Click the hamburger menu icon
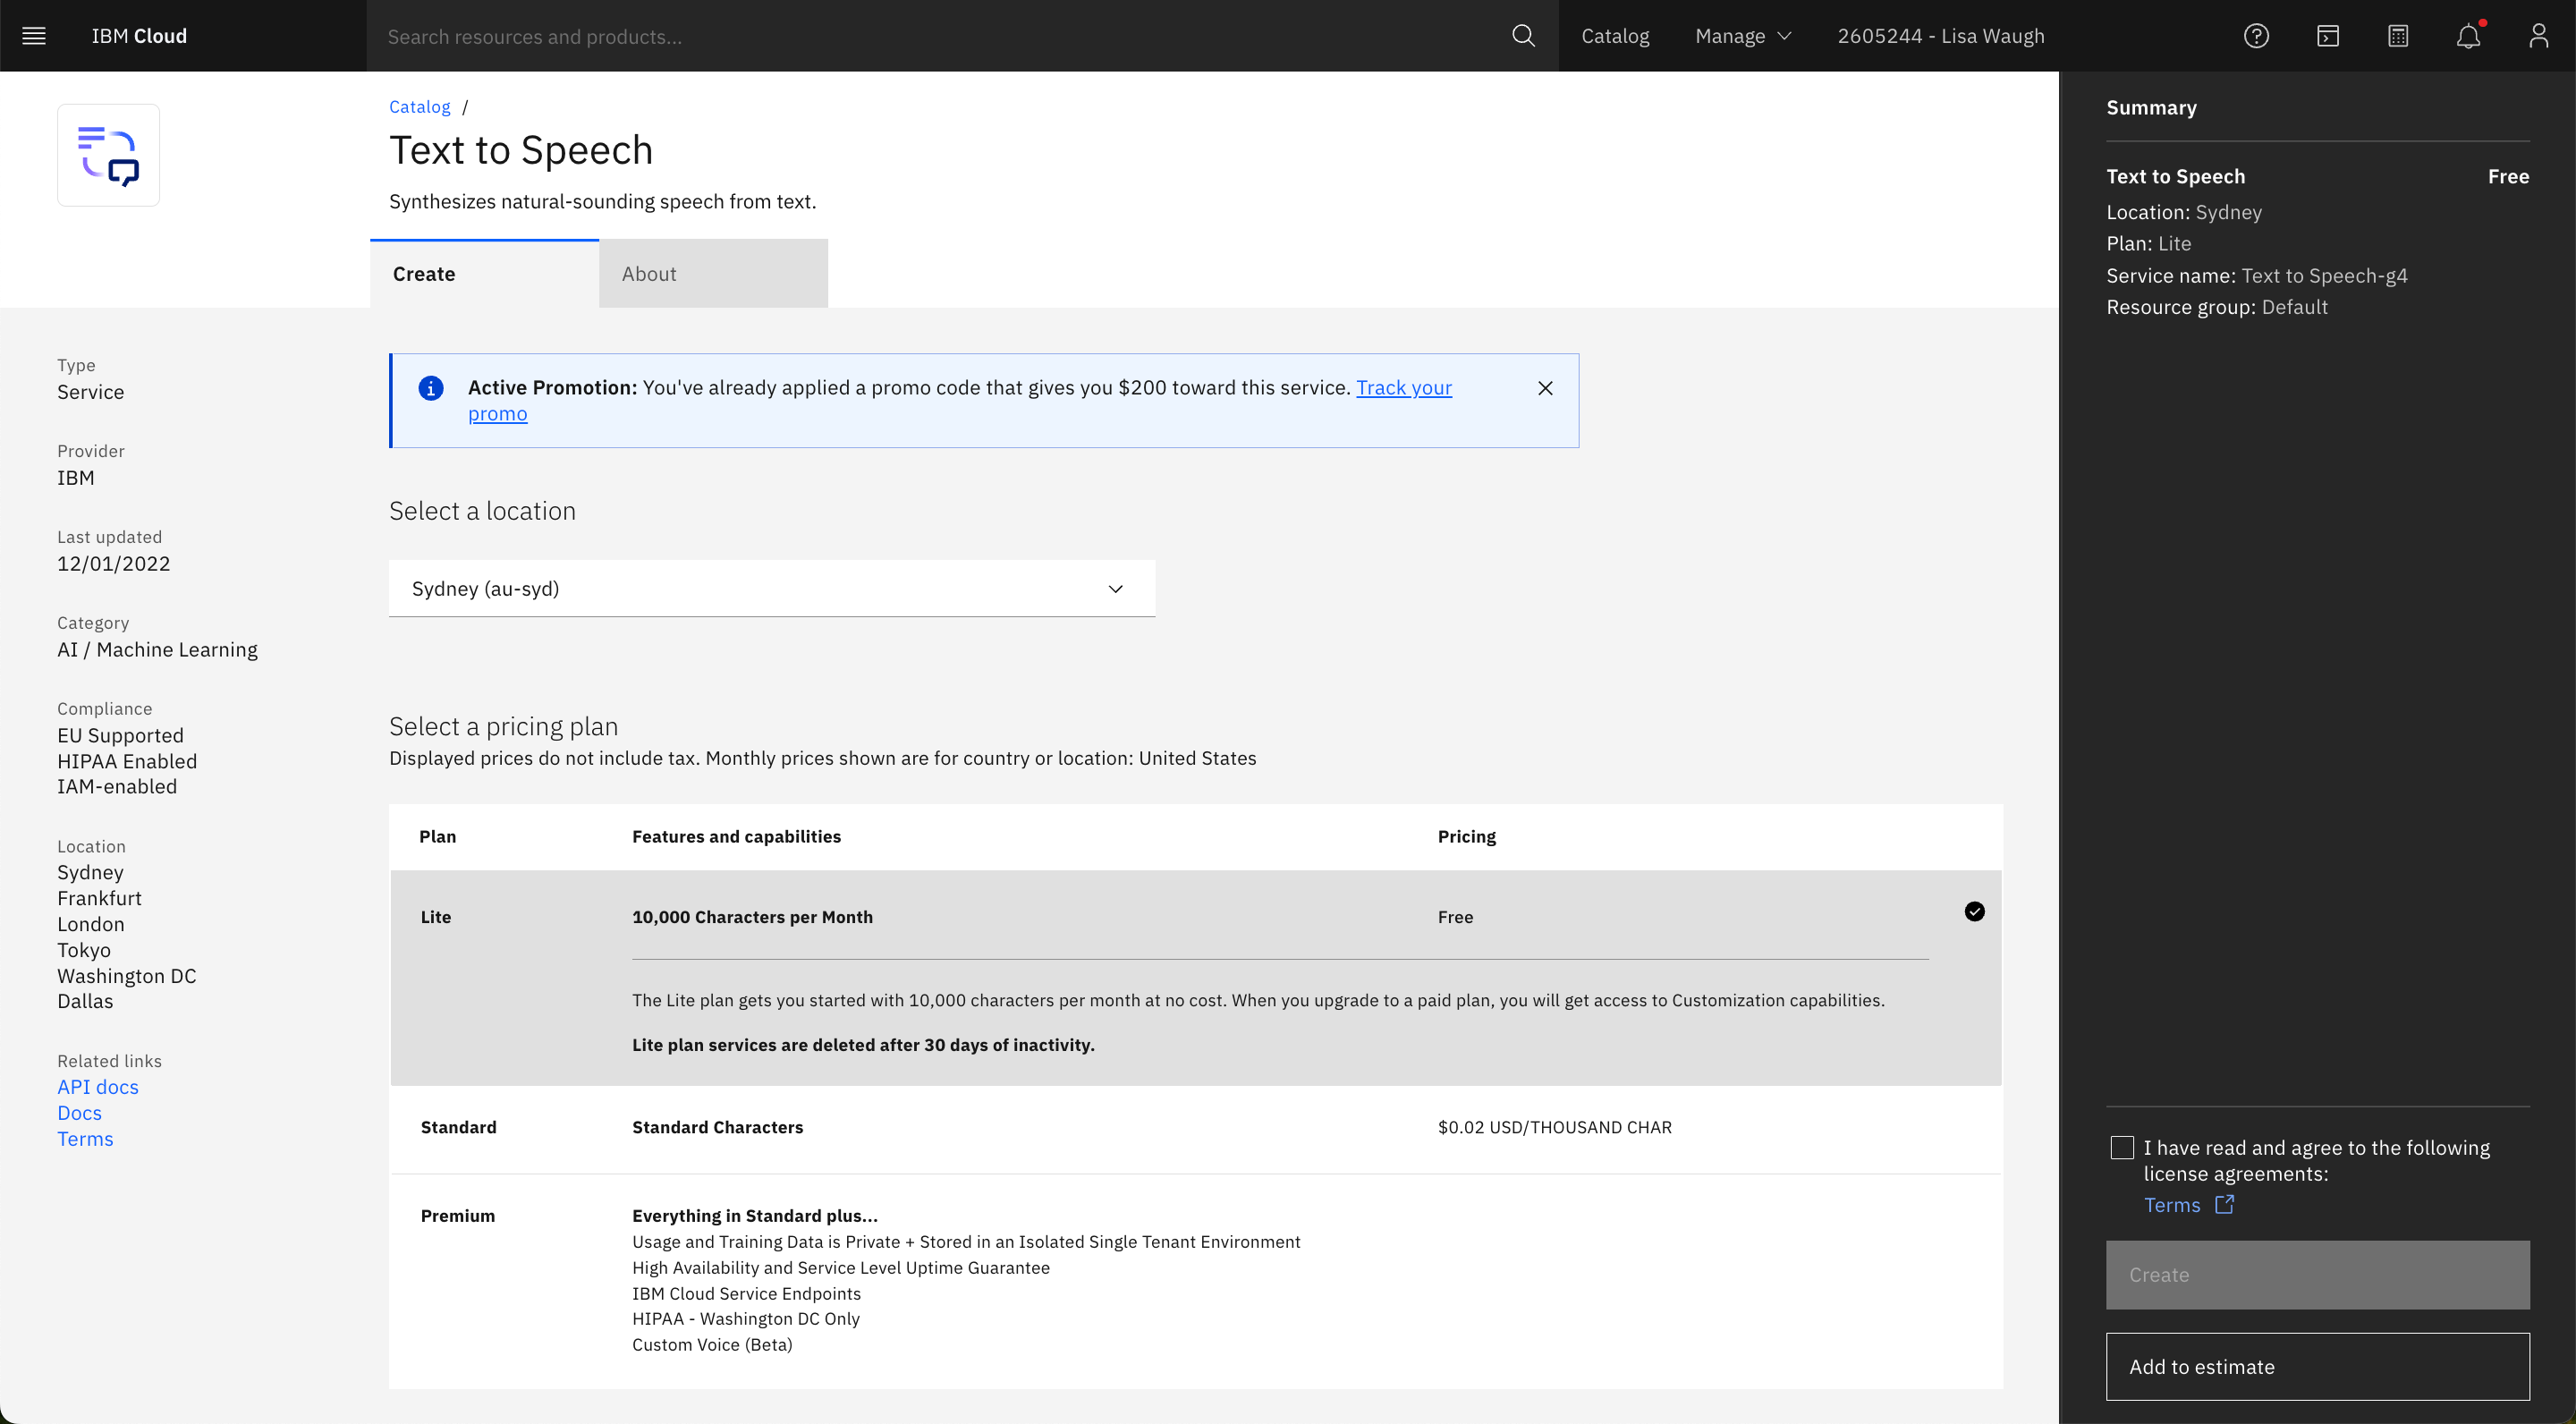The image size is (2576, 1424). (35, 35)
